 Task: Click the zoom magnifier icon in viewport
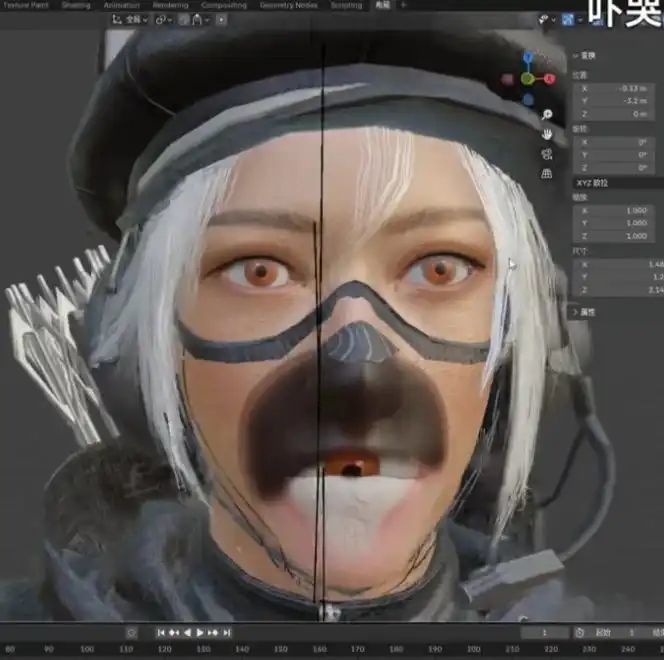(547, 115)
